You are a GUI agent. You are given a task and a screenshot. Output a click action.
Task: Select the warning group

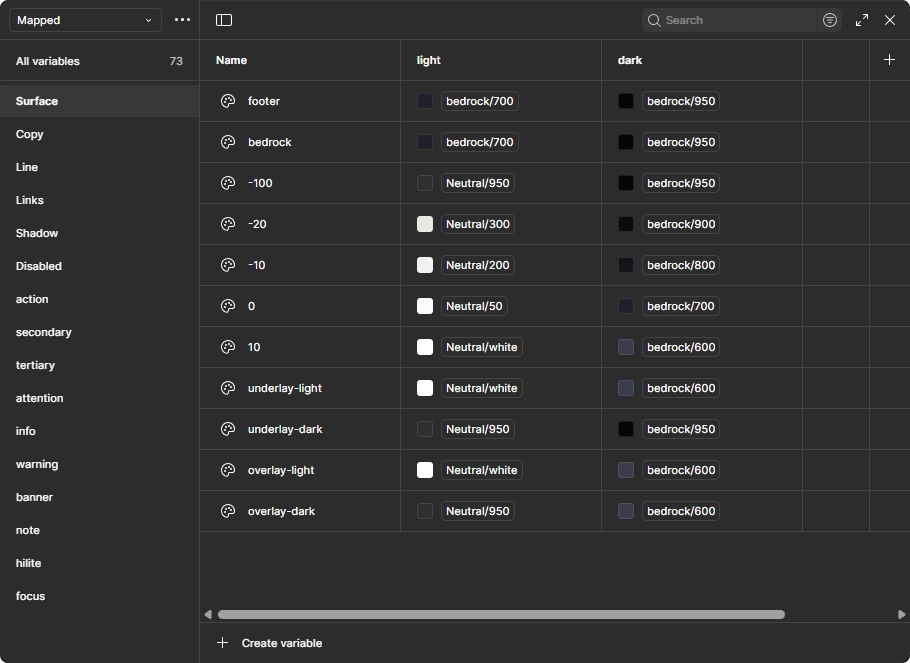(37, 464)
